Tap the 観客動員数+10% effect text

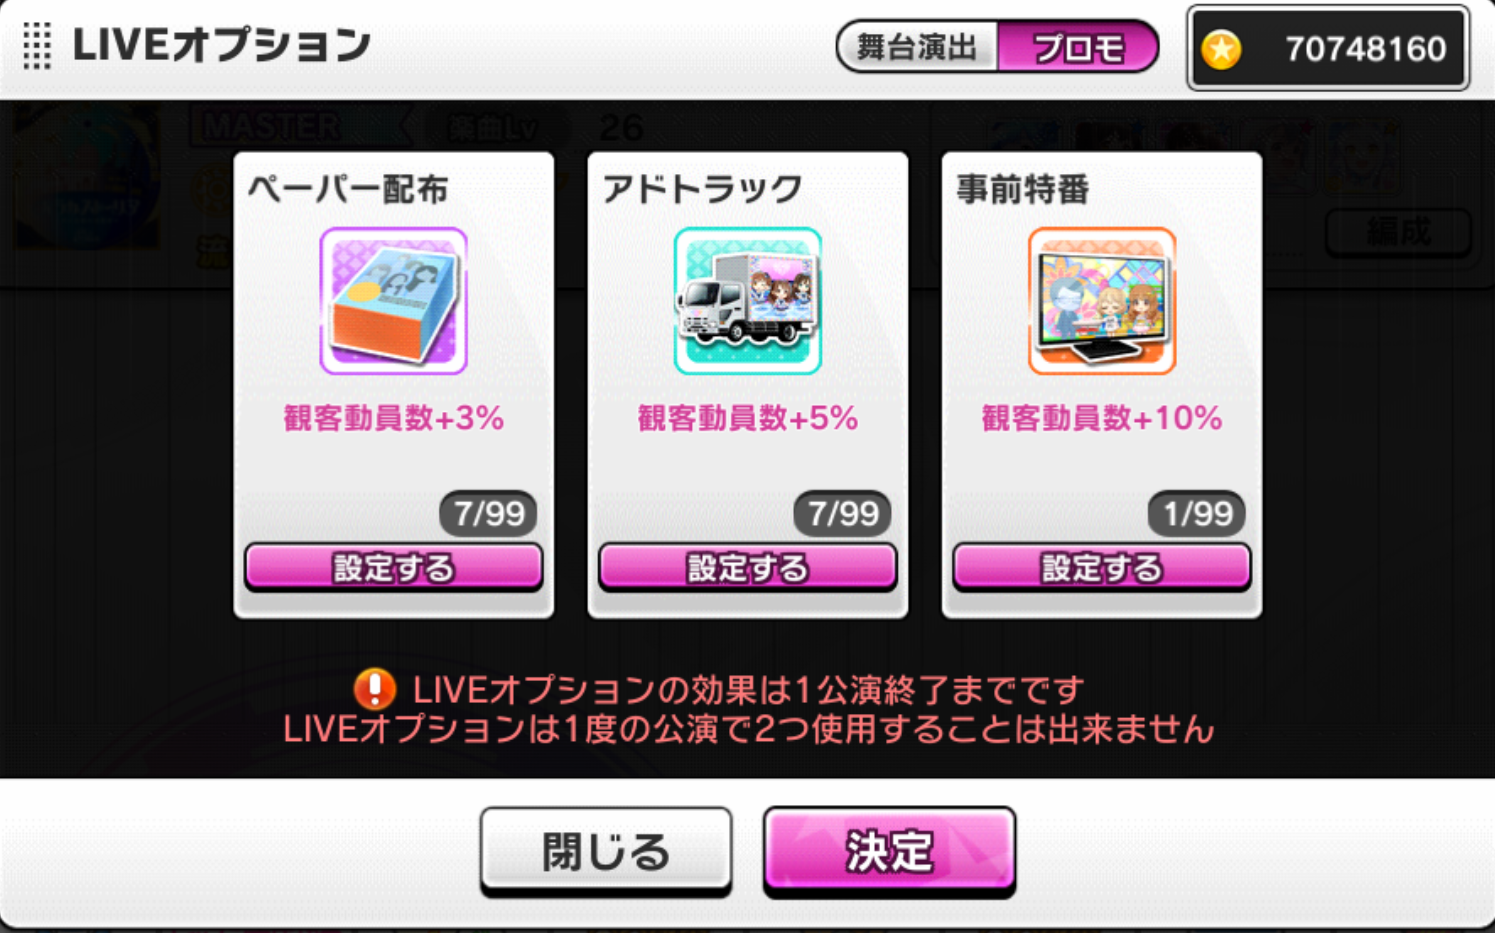click(1102, 418)
